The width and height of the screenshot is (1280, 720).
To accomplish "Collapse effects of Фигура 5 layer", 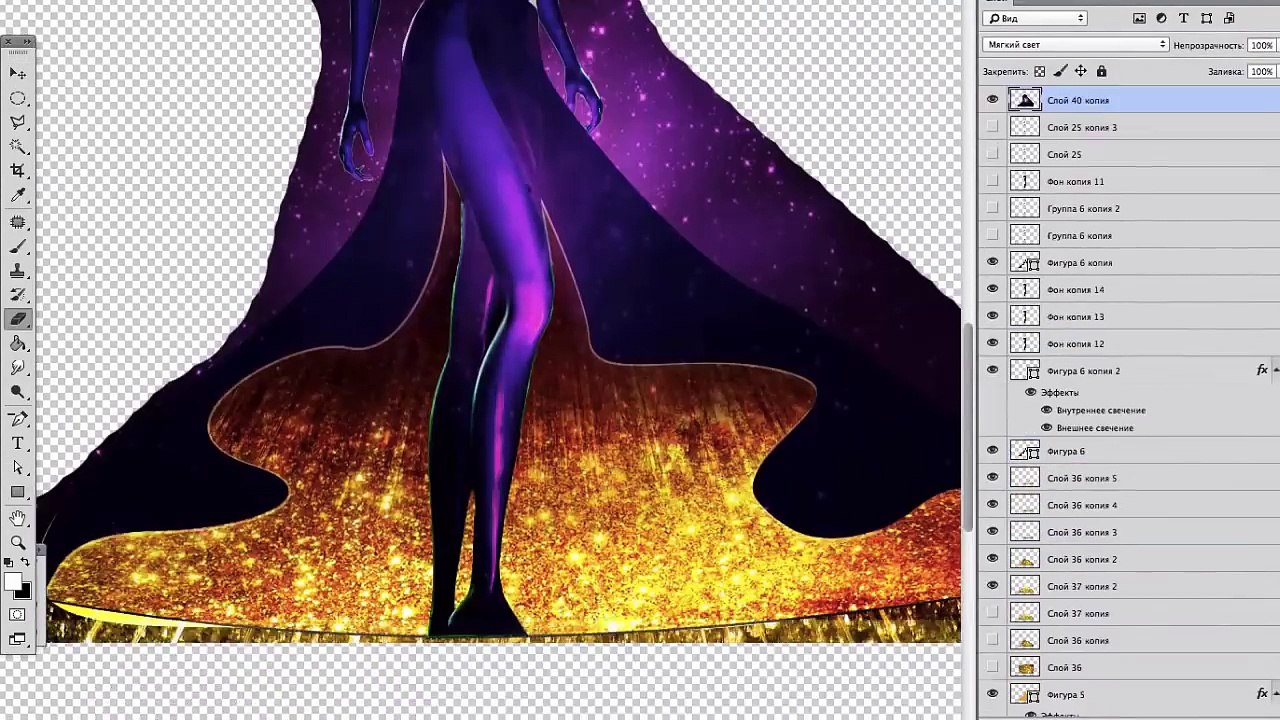I will (1276, 694).
